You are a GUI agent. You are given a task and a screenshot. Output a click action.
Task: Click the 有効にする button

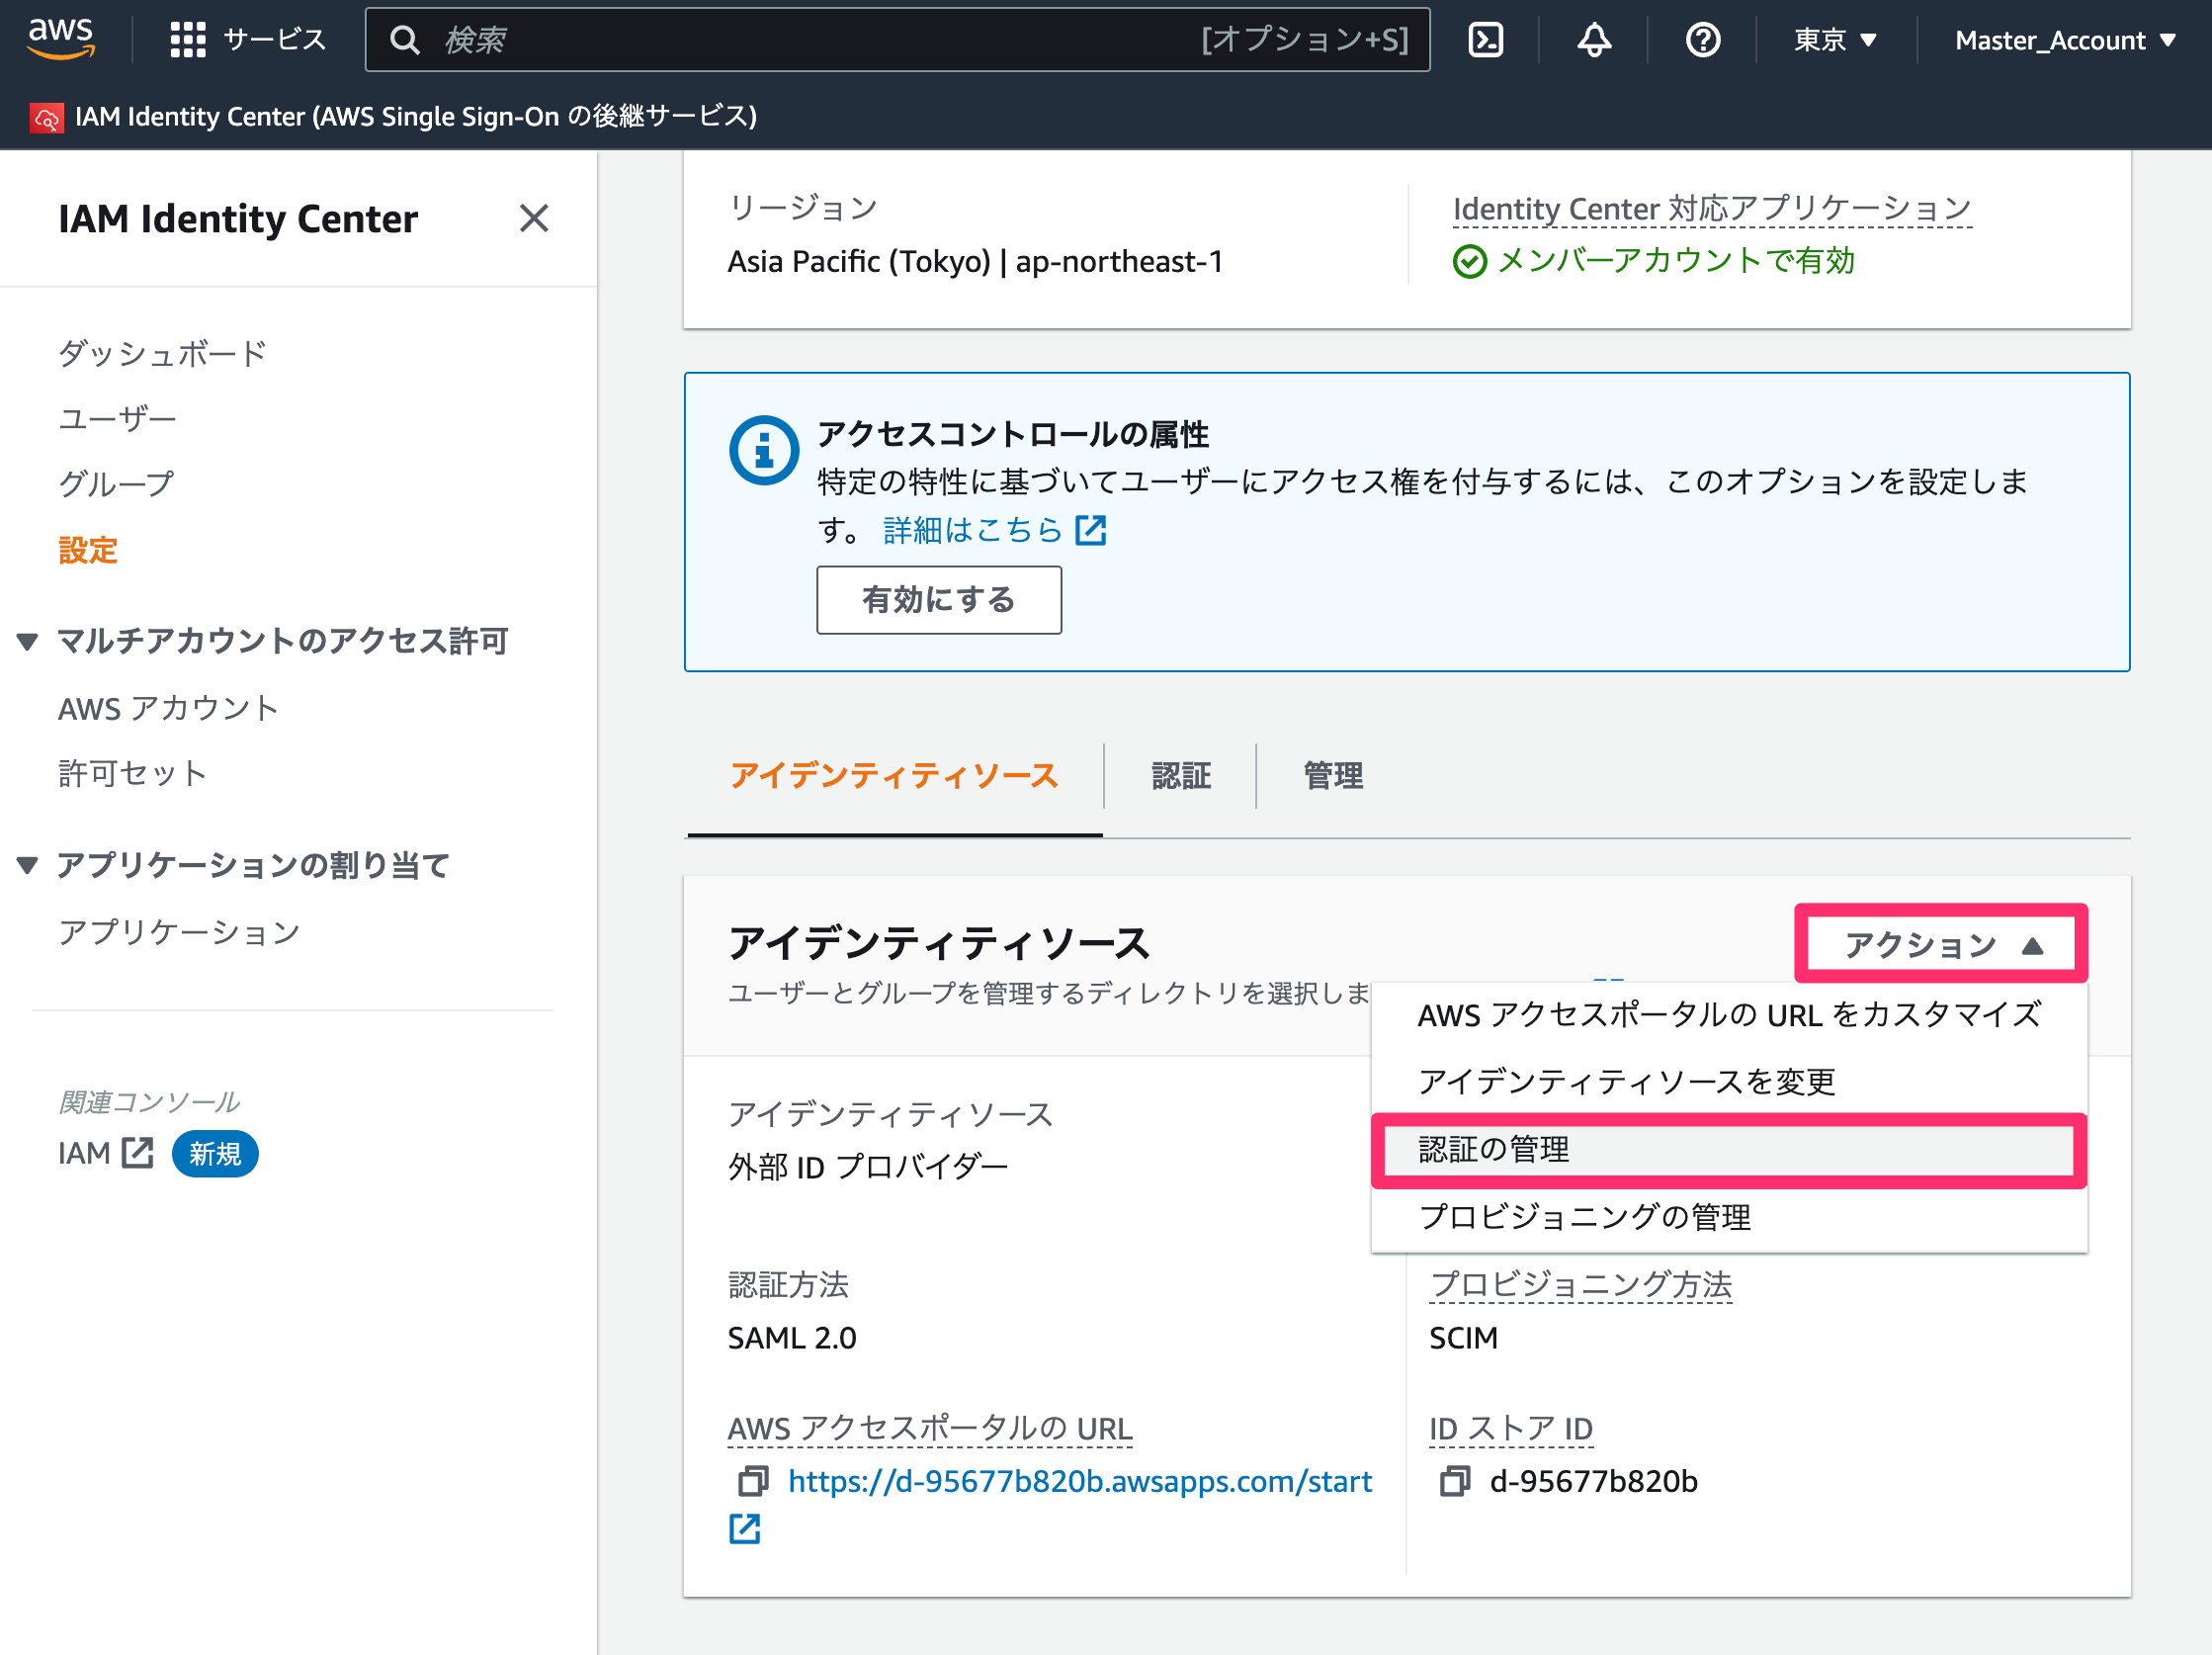click(x=938, y=600)
